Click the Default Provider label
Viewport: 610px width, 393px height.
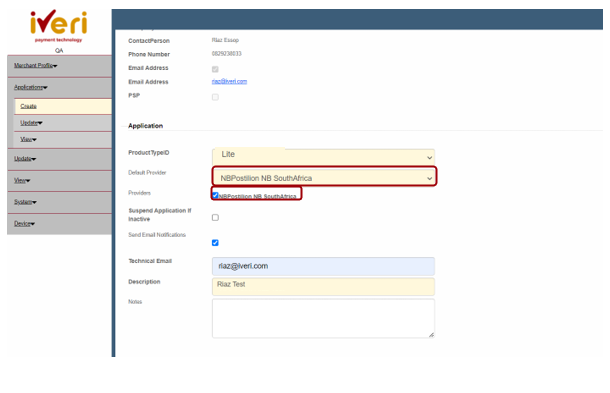147,172
